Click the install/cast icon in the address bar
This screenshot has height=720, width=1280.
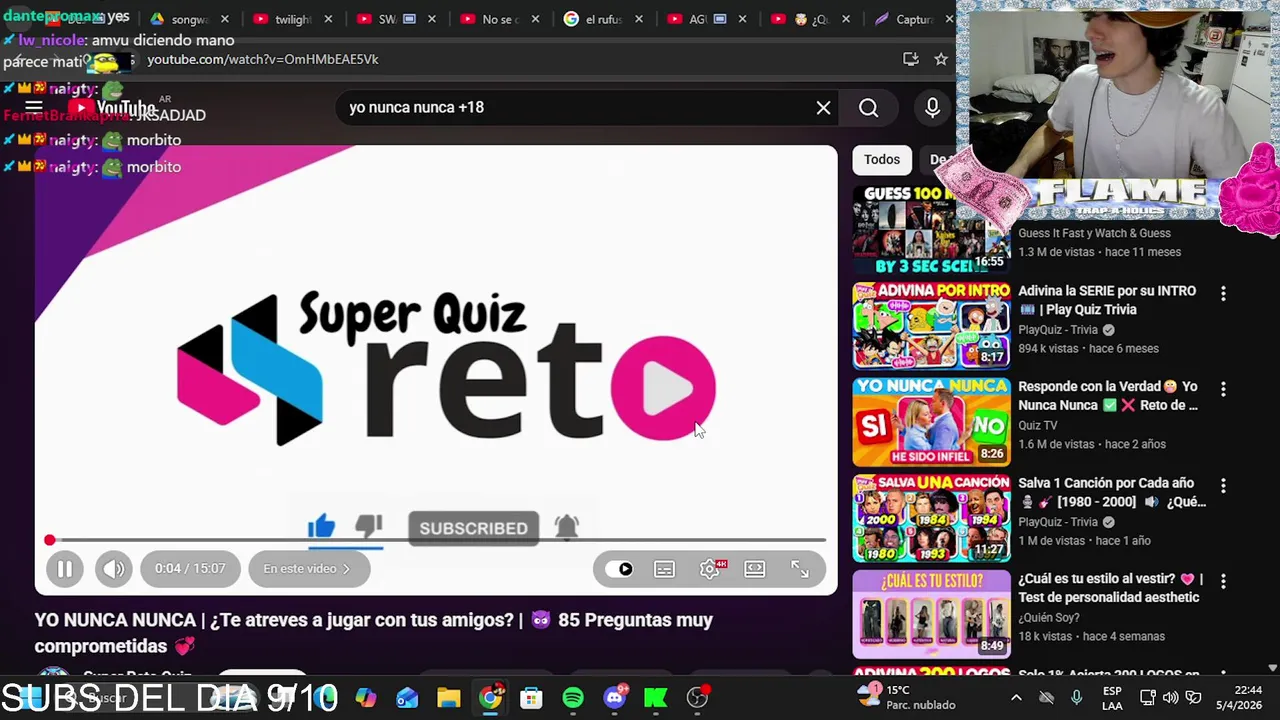click(911, 59)
